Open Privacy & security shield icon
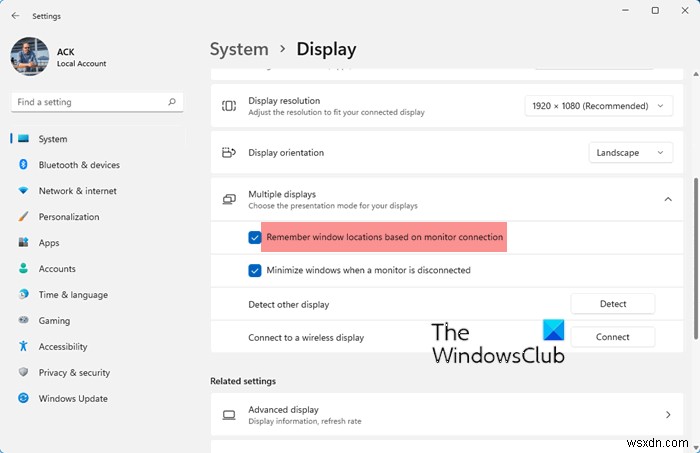700x453 pixels. click(x=23, y=372)
